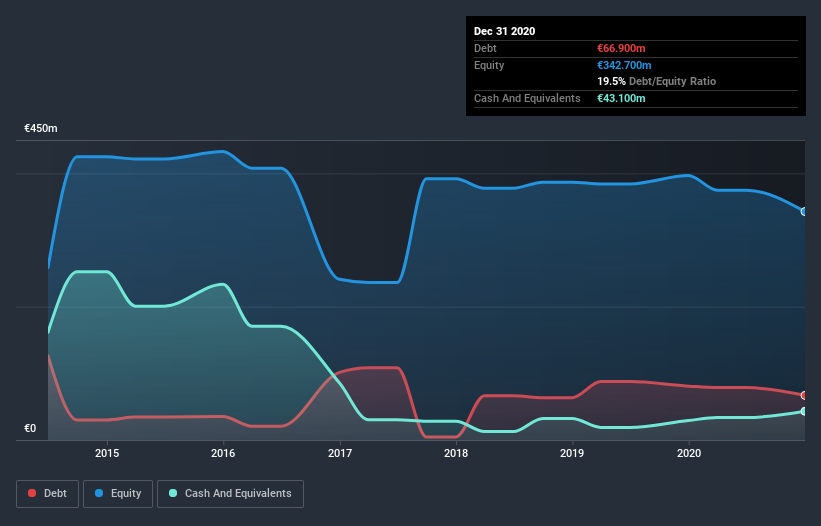
Task: Click the Equity label in tooltip
Action: [489, 65]
